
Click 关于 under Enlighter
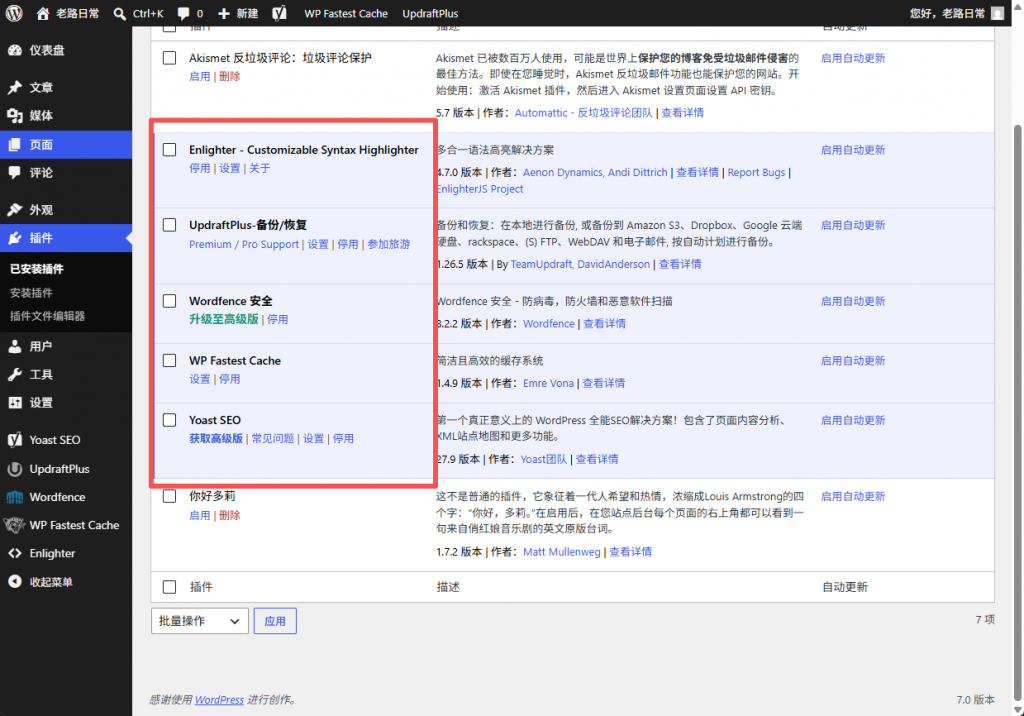259,169
